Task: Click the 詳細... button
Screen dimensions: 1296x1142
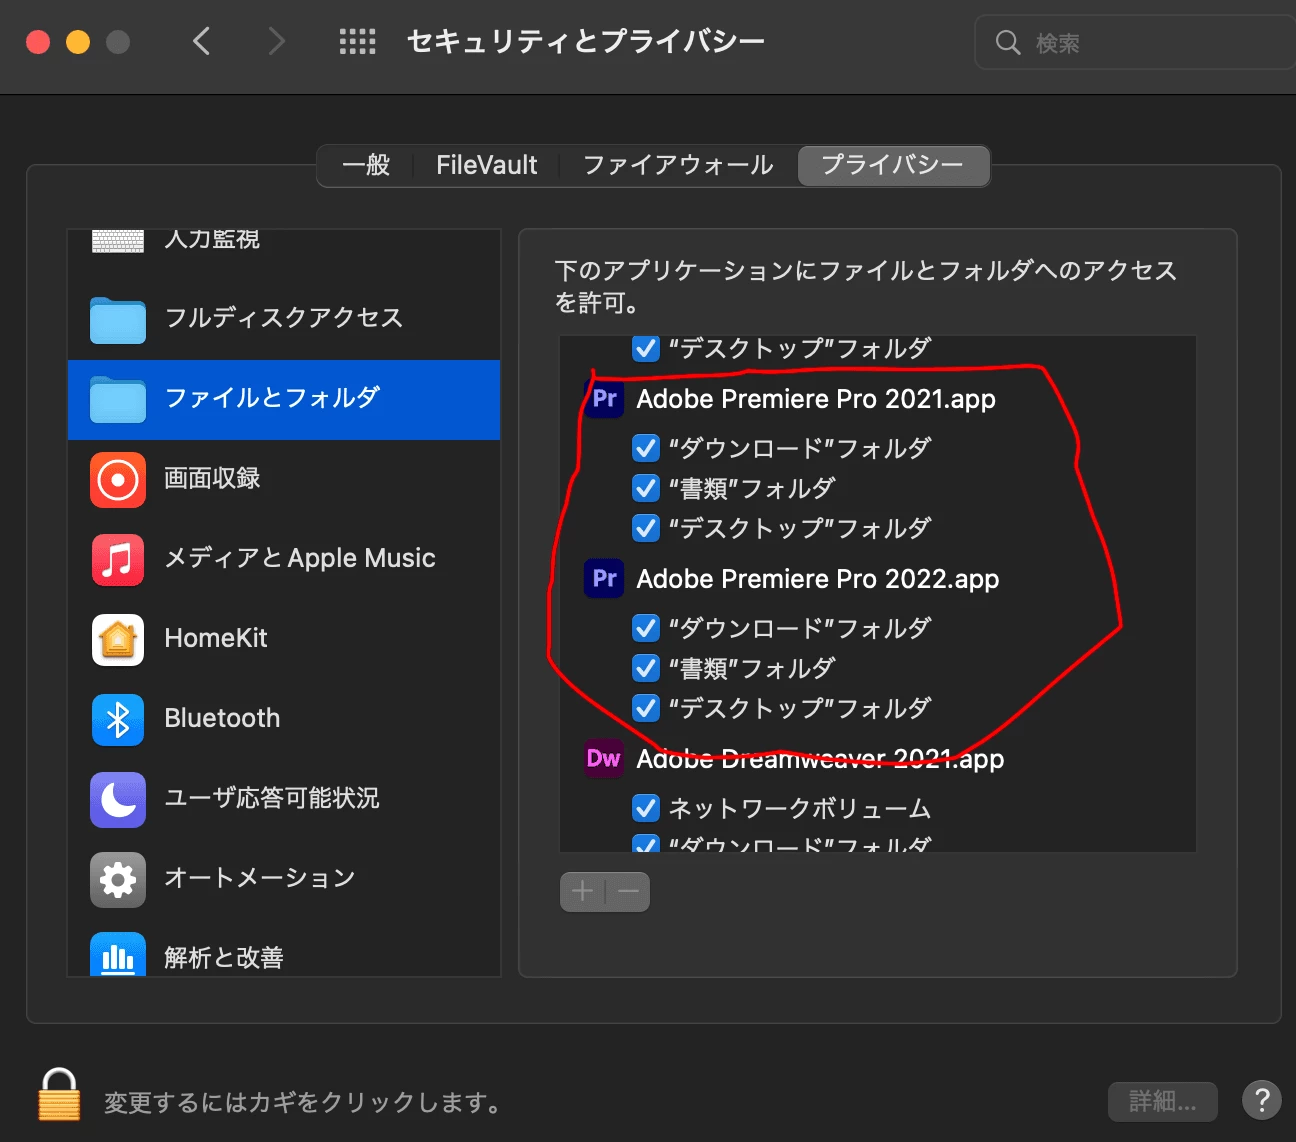Action: pyautogui.click(x=1162, y=1101)
